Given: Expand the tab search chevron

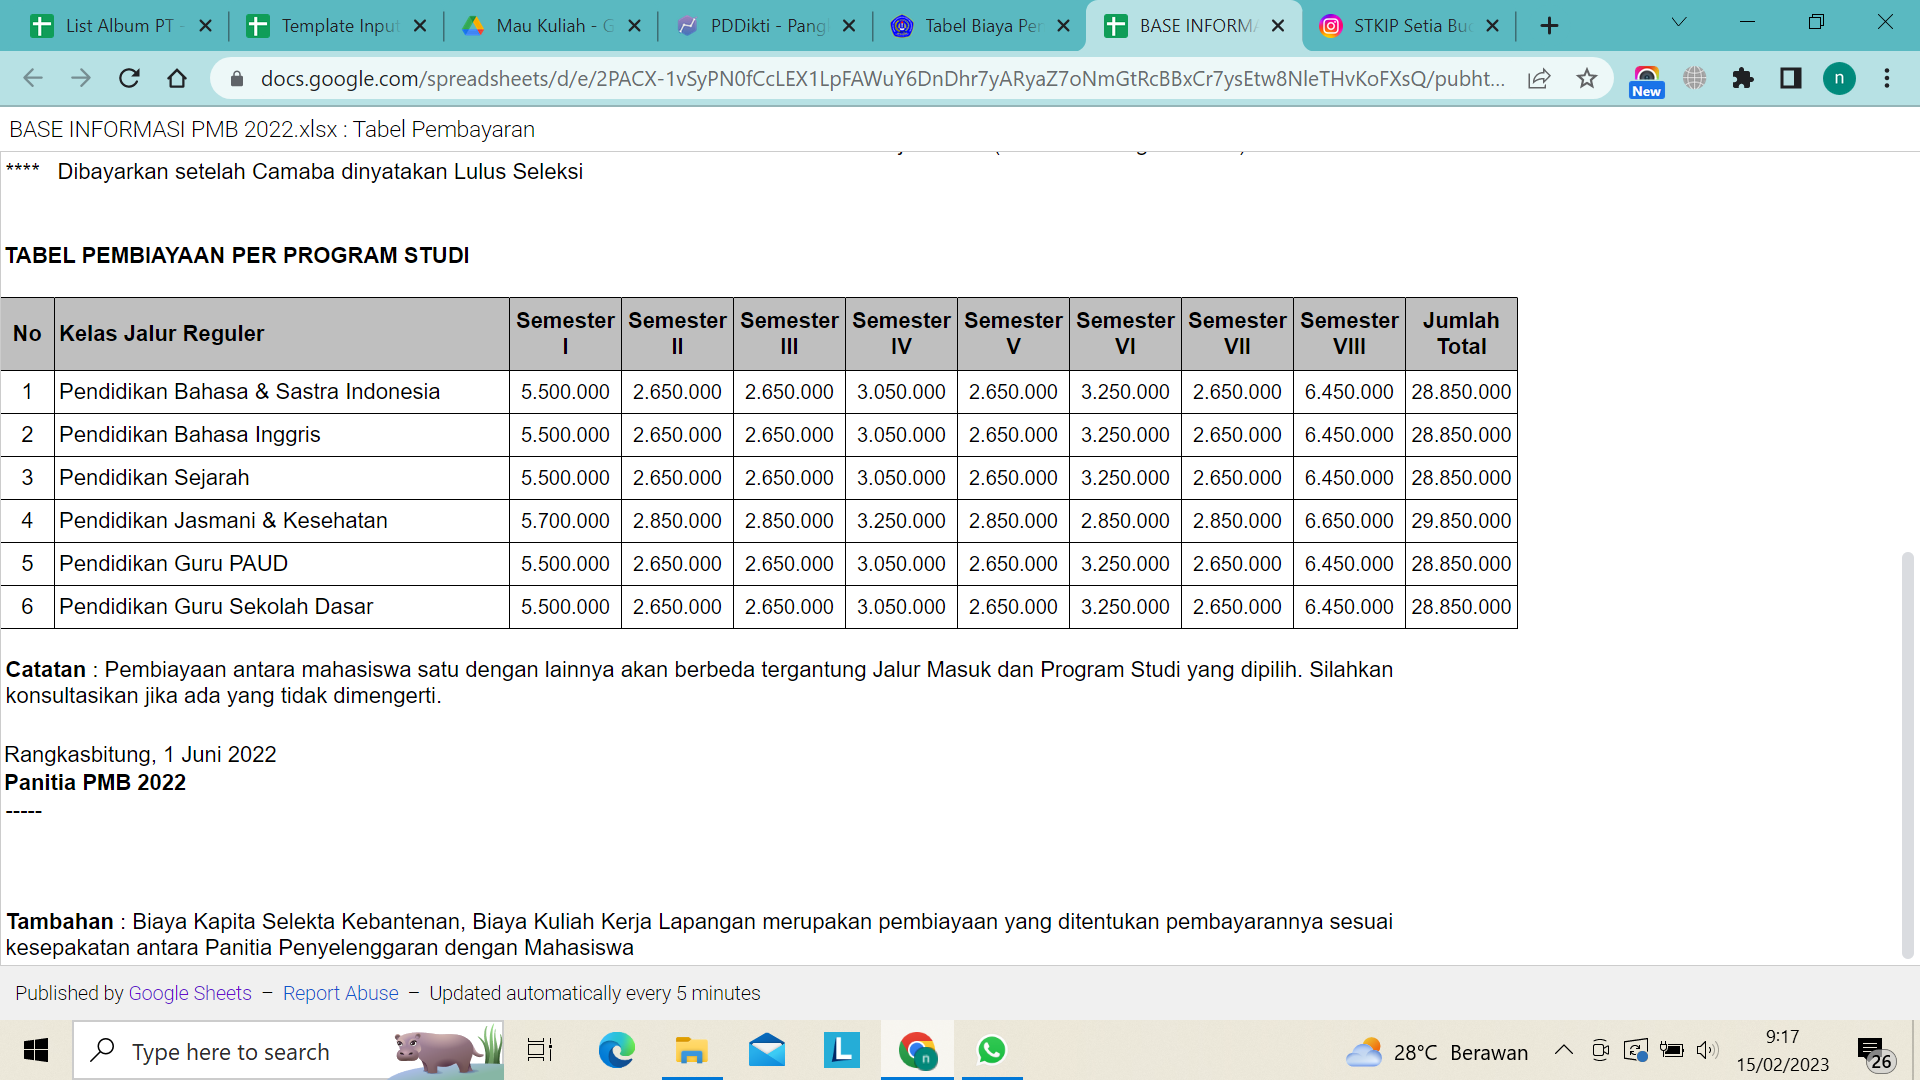Looking at the screenshot, I should 1679,22.
